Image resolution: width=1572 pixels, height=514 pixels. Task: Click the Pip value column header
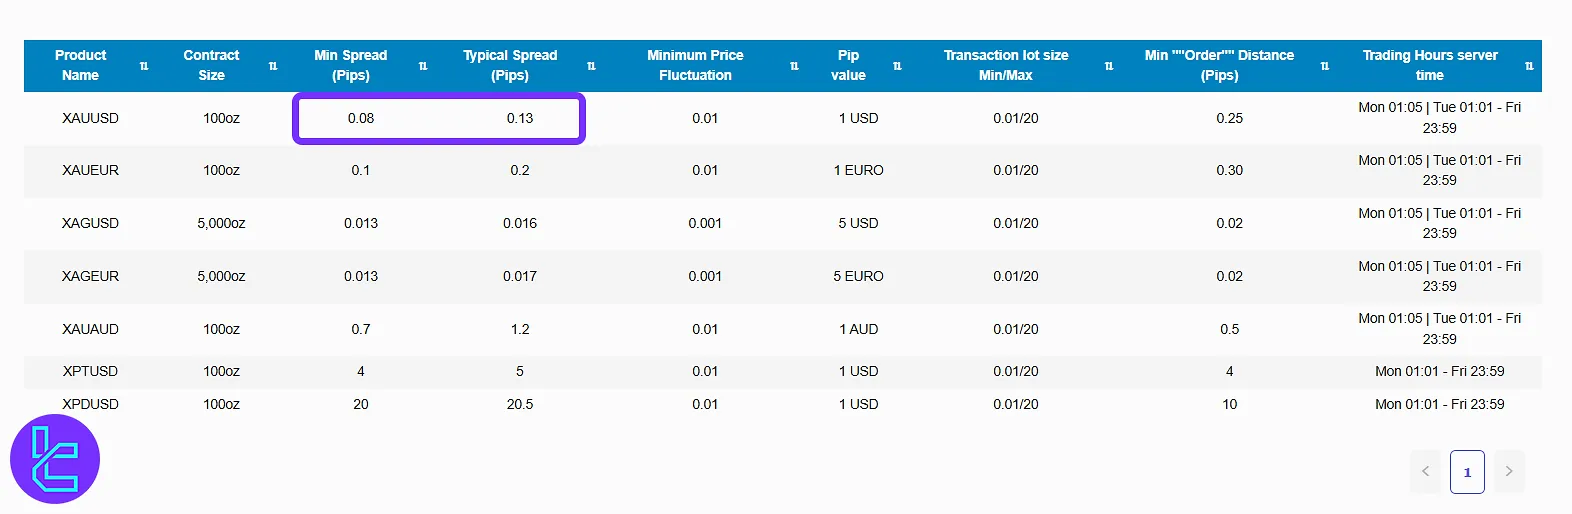[x=848, y=65]
